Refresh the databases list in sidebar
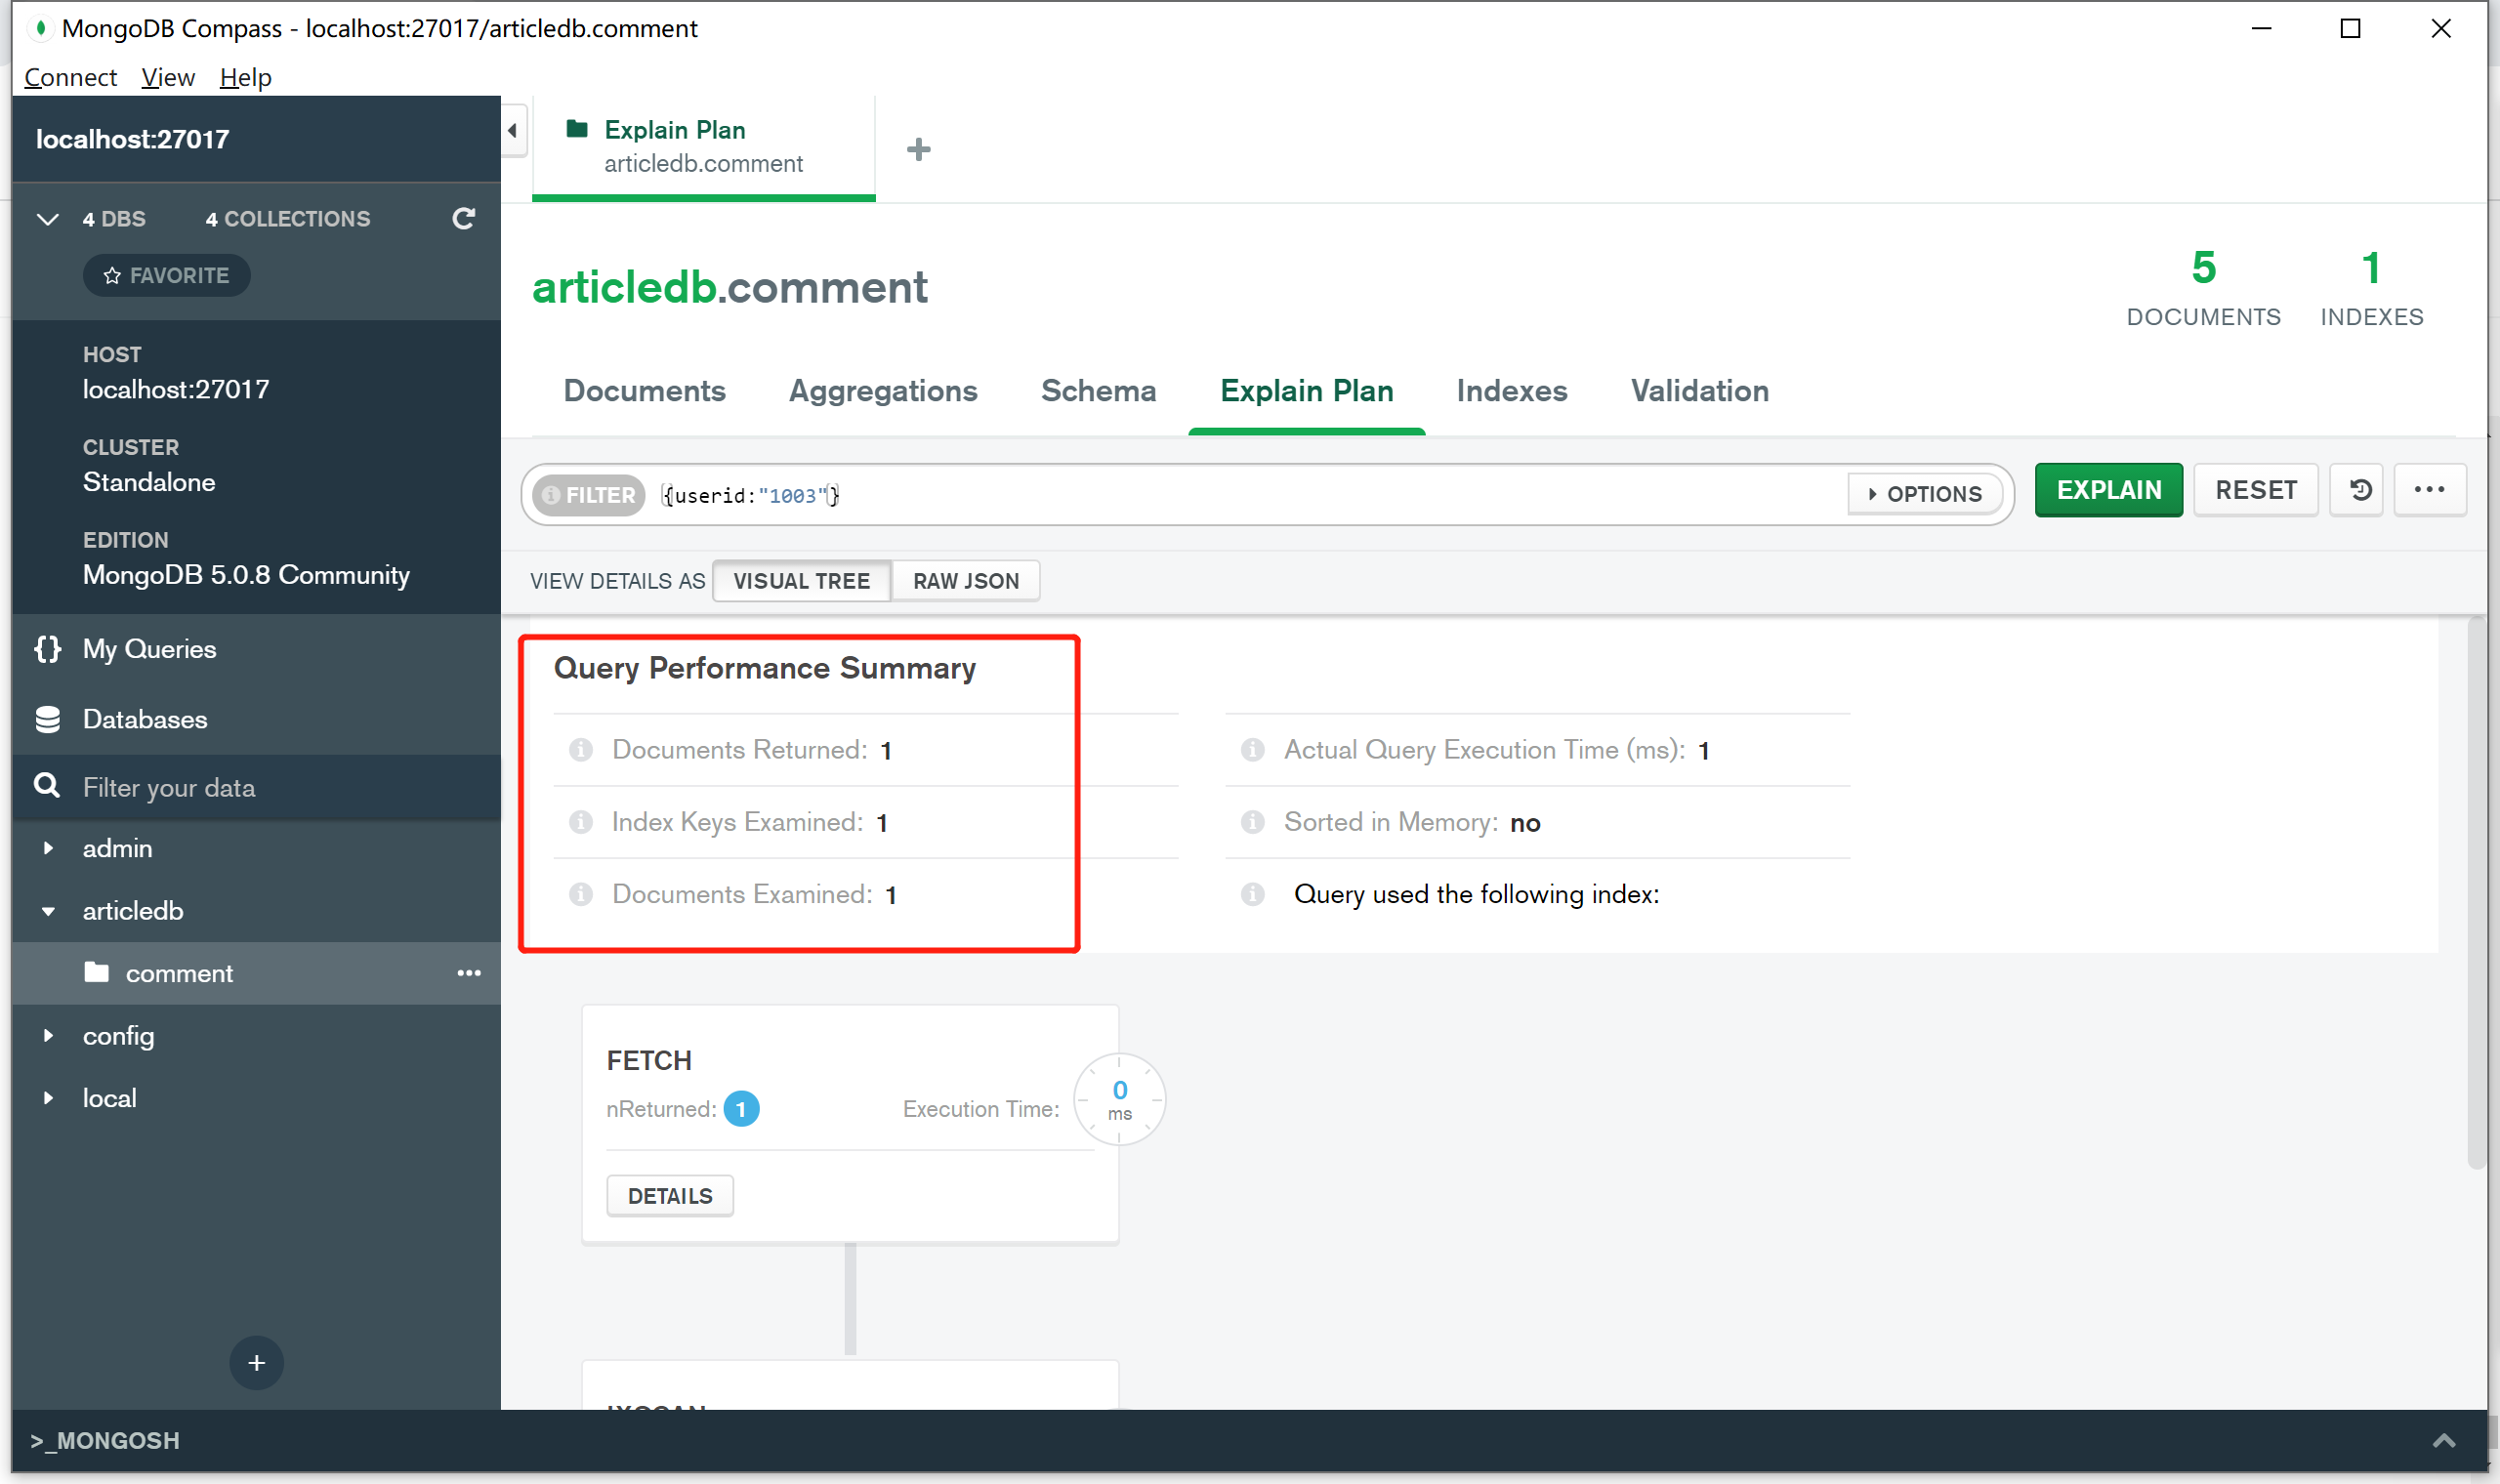The image size is (2500, 1484). click(x=463, y=218)
